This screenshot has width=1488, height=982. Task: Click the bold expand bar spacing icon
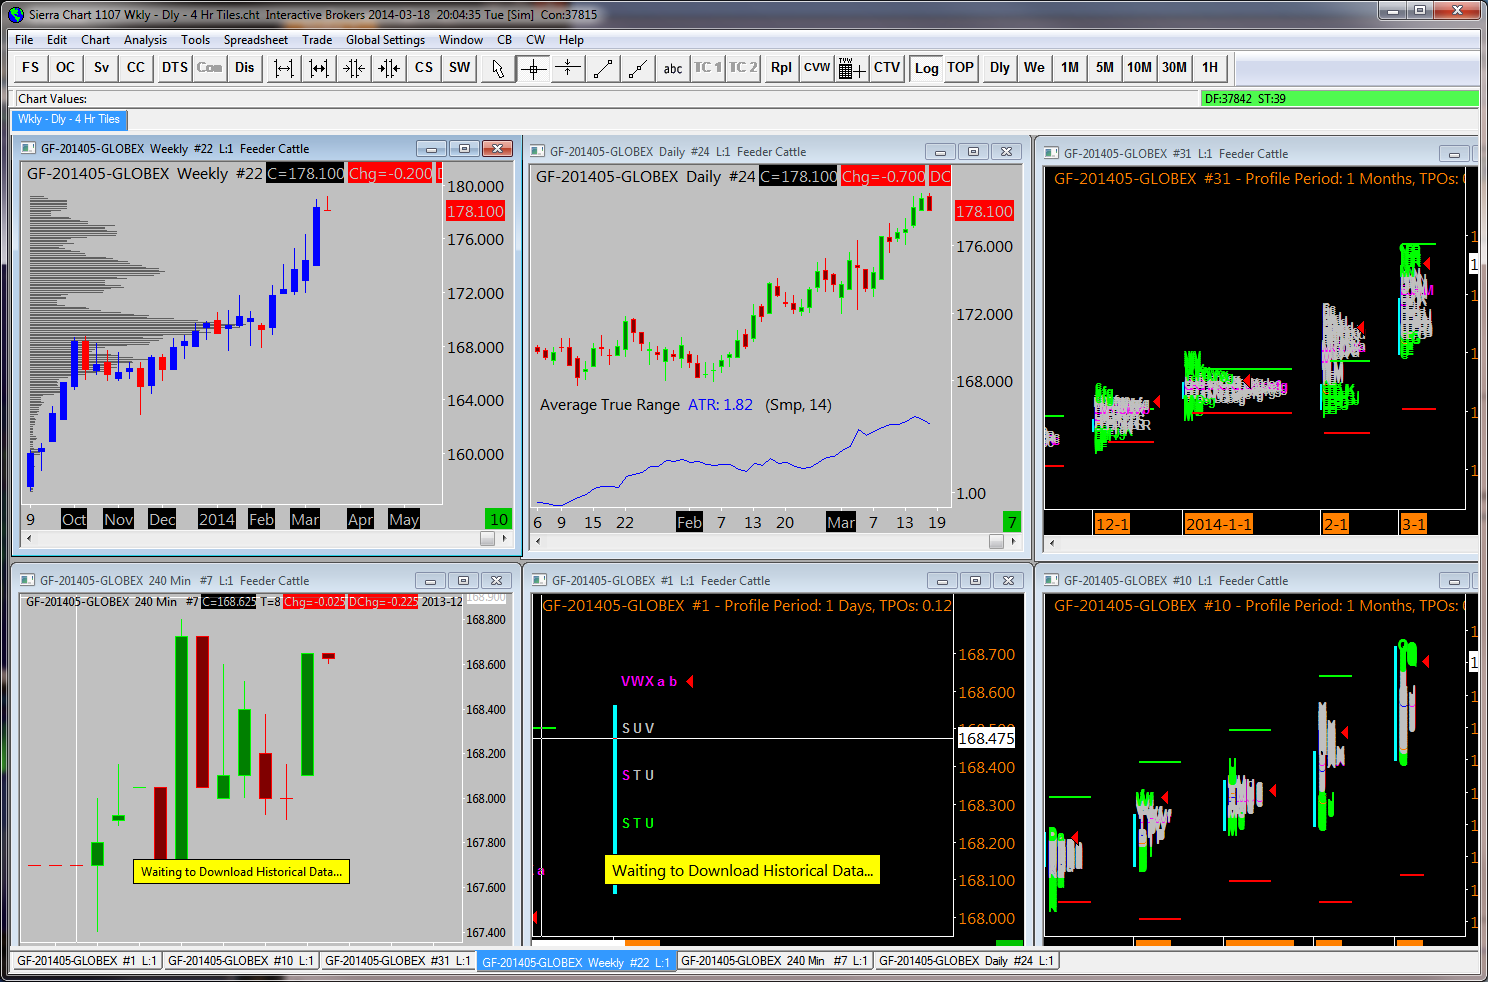click(319, 68)
